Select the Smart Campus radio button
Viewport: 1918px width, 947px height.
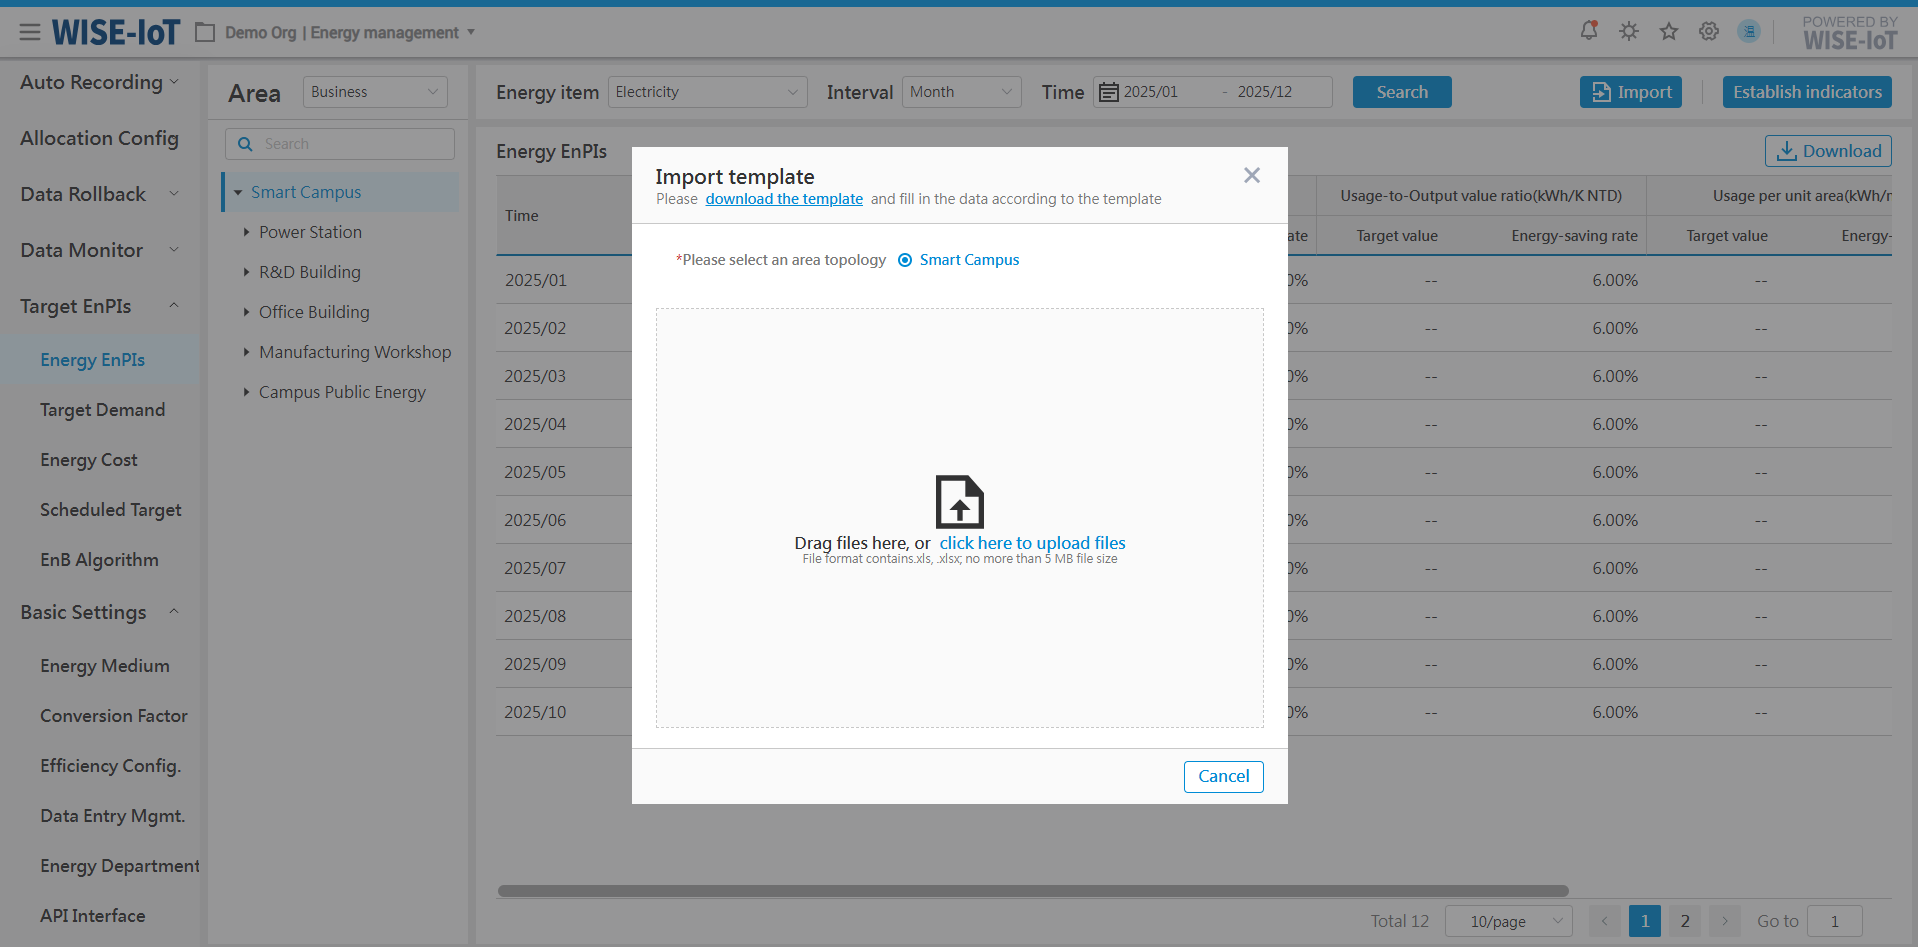(x=905, y=260)
